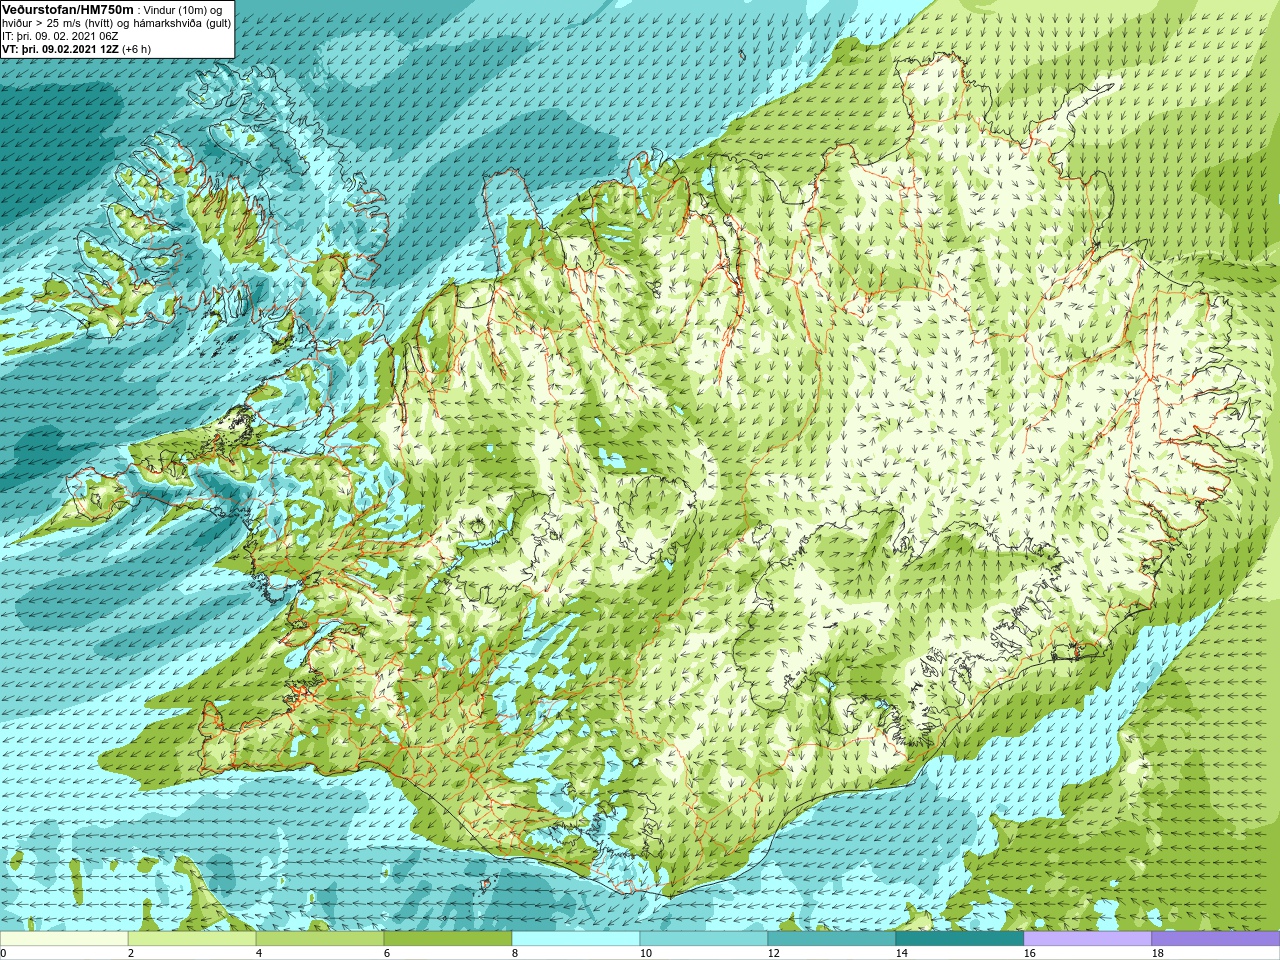Click the '12' legend scale label
Screen dimensions: 1280x960
773,953
